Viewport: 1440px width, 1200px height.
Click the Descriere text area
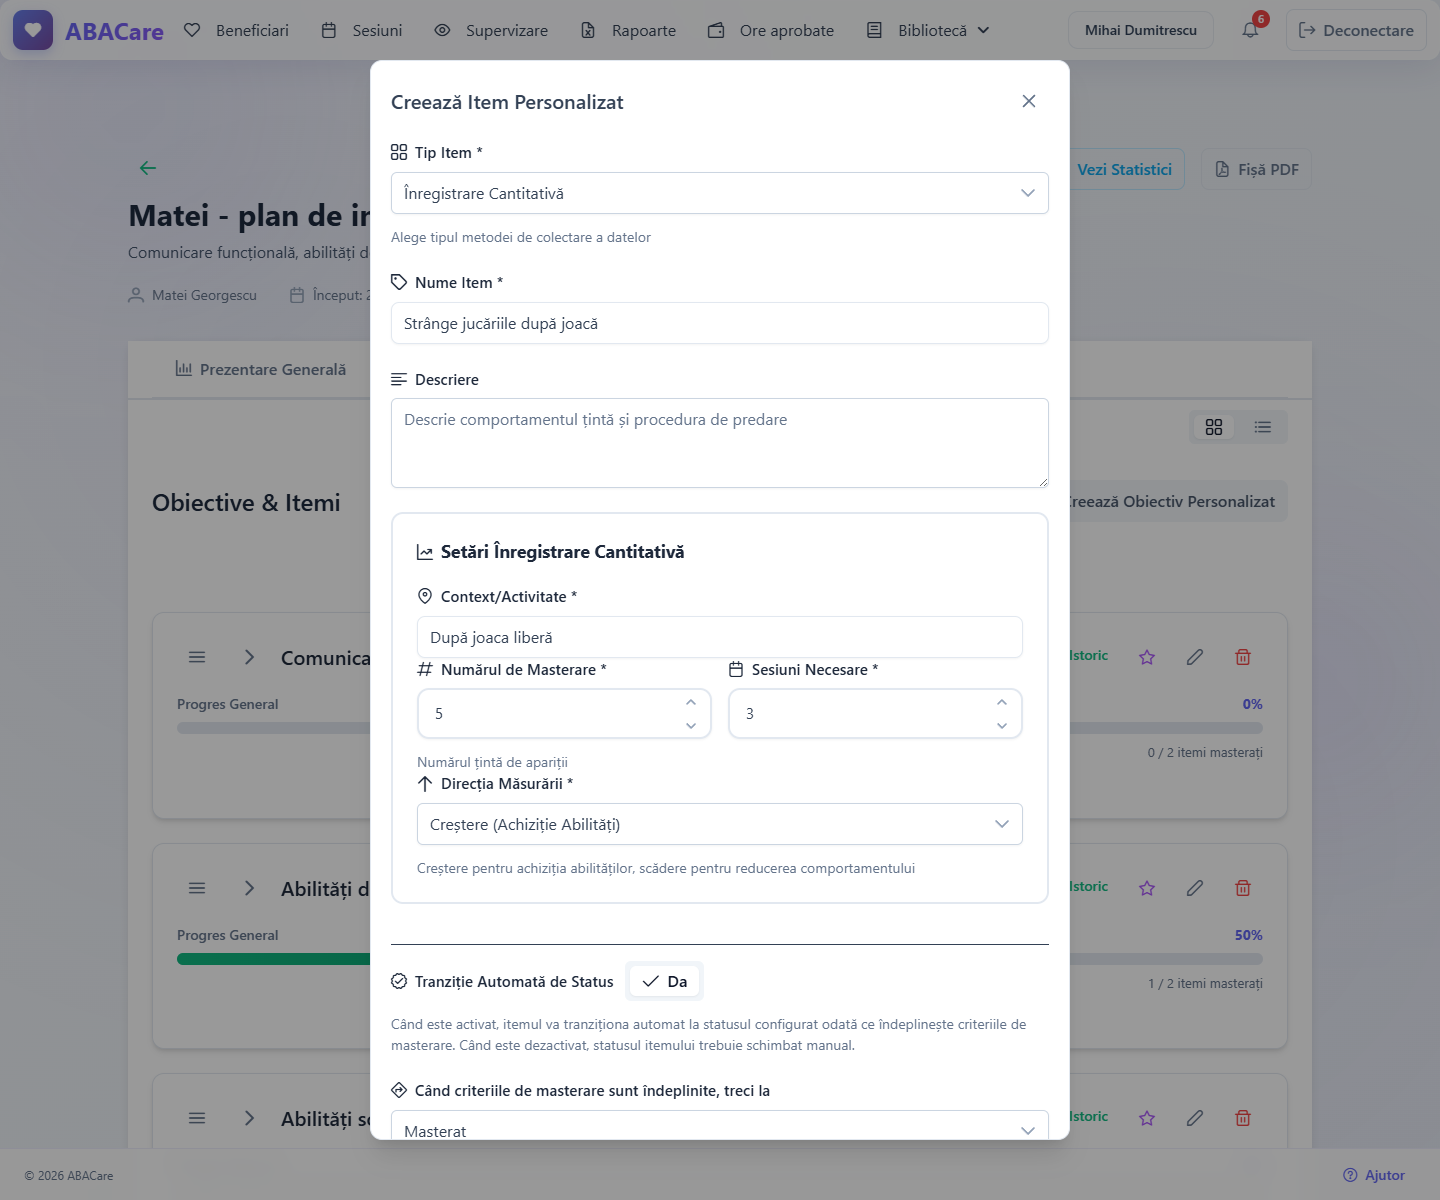coord(720,443)
